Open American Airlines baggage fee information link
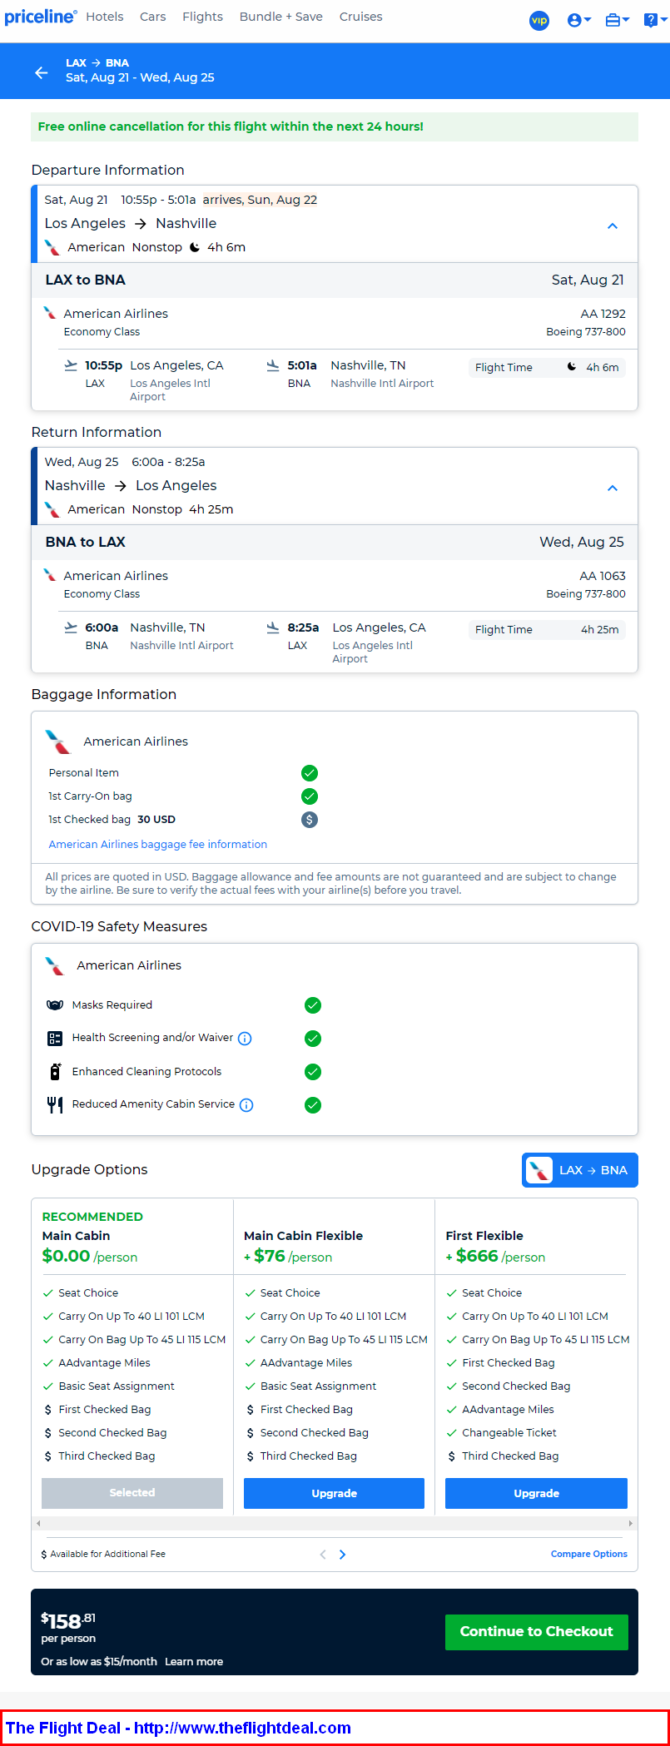 [x=158, y=844]
